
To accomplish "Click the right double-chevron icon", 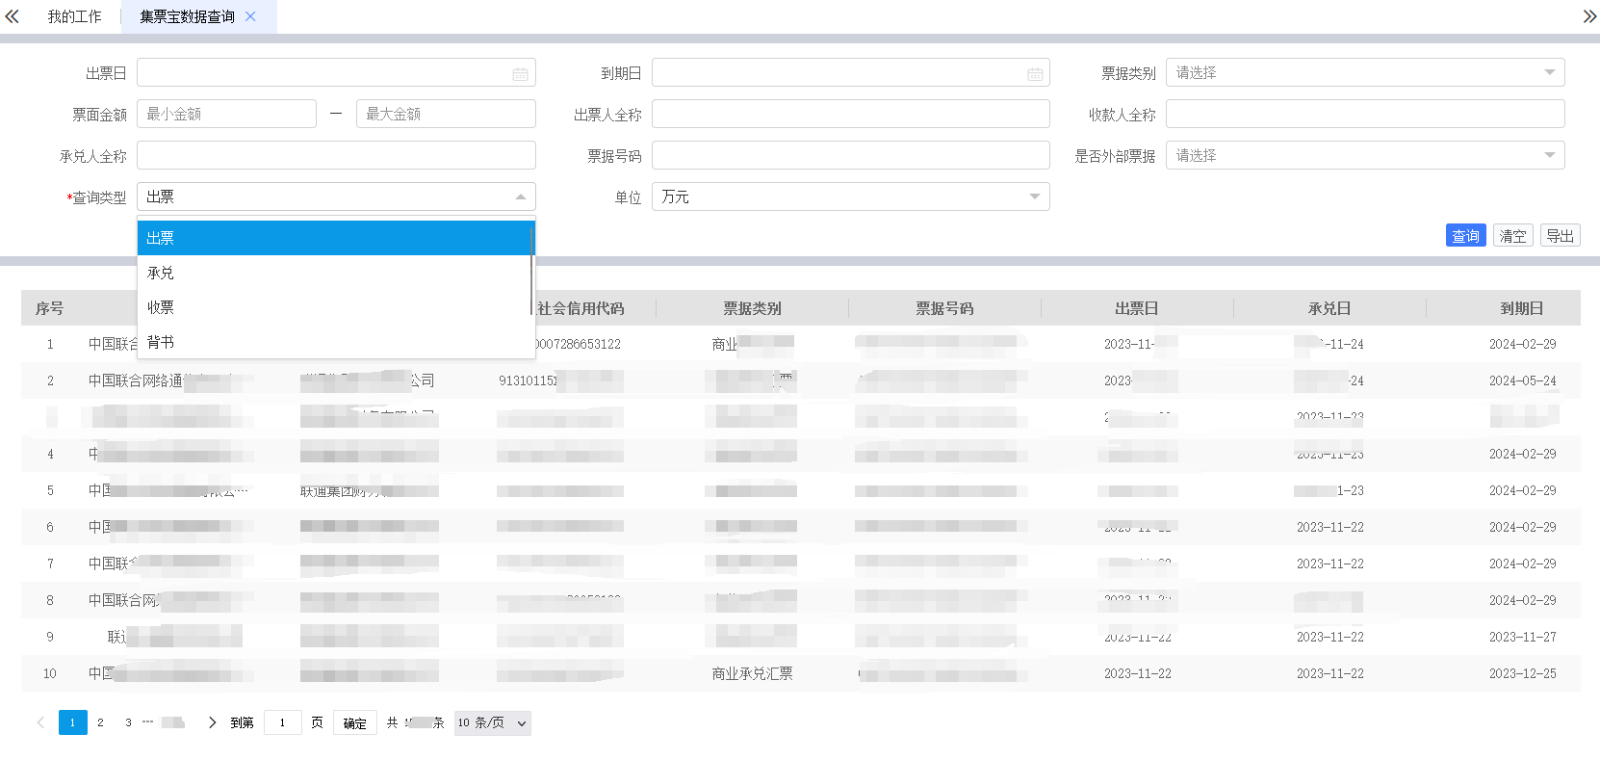I will [x=1589, y=16].
